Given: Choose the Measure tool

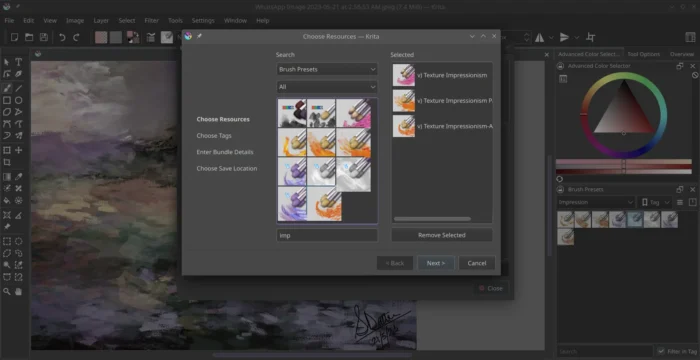Looking at the screenshot, I should (18, 215).
